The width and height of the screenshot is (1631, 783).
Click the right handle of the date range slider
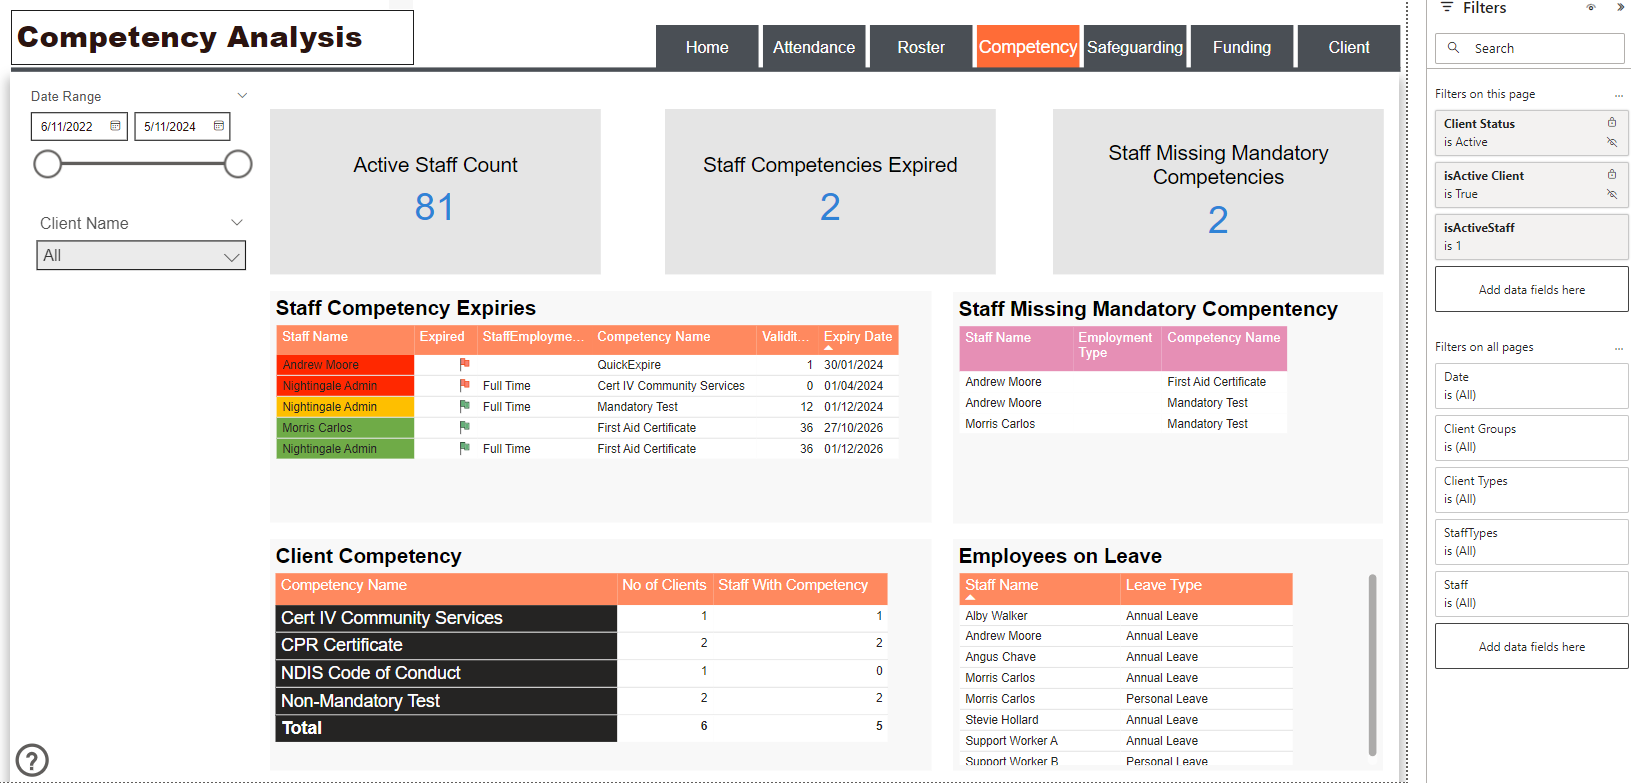tap(238, 164)
